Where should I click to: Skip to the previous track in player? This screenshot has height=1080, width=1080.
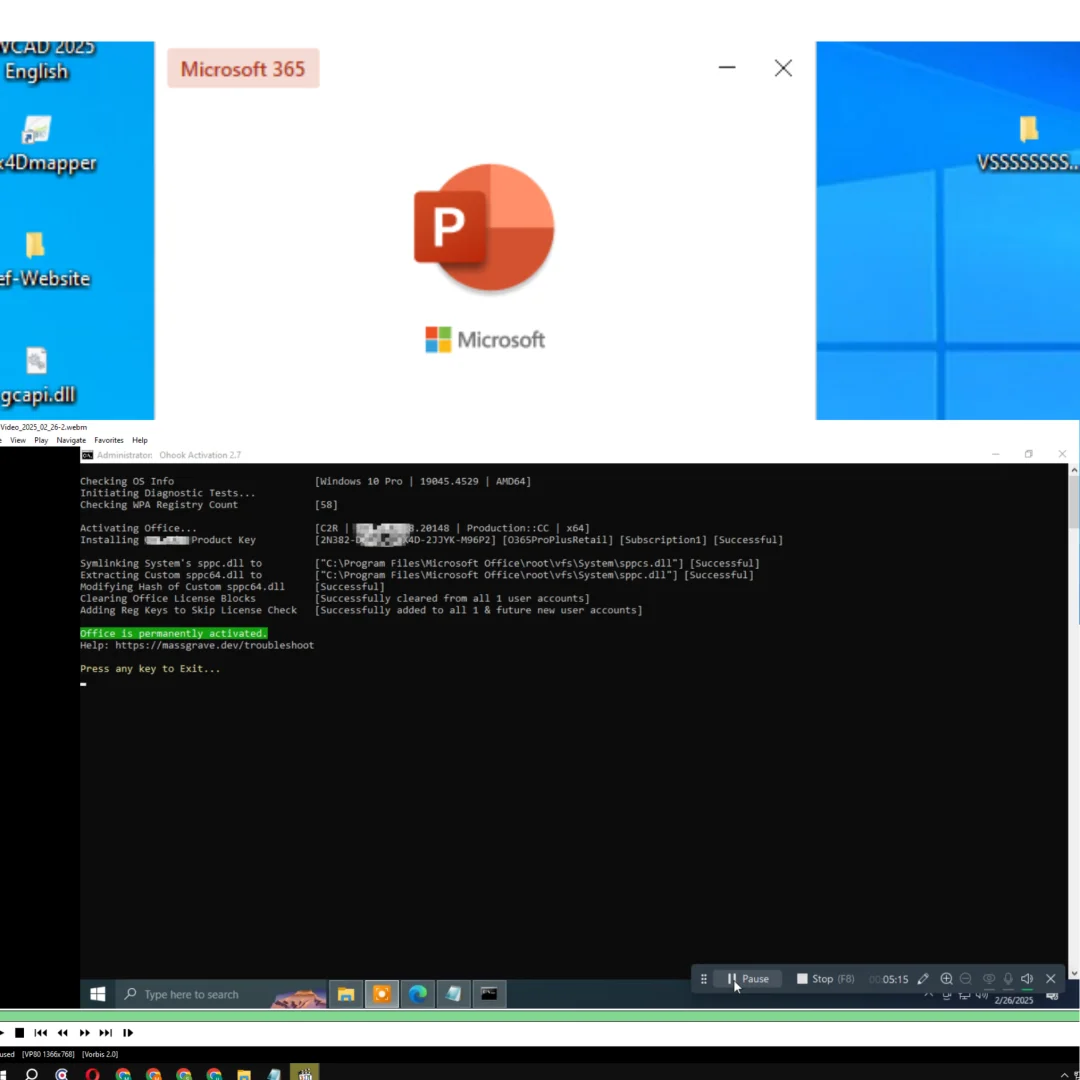click(41, 1033)
